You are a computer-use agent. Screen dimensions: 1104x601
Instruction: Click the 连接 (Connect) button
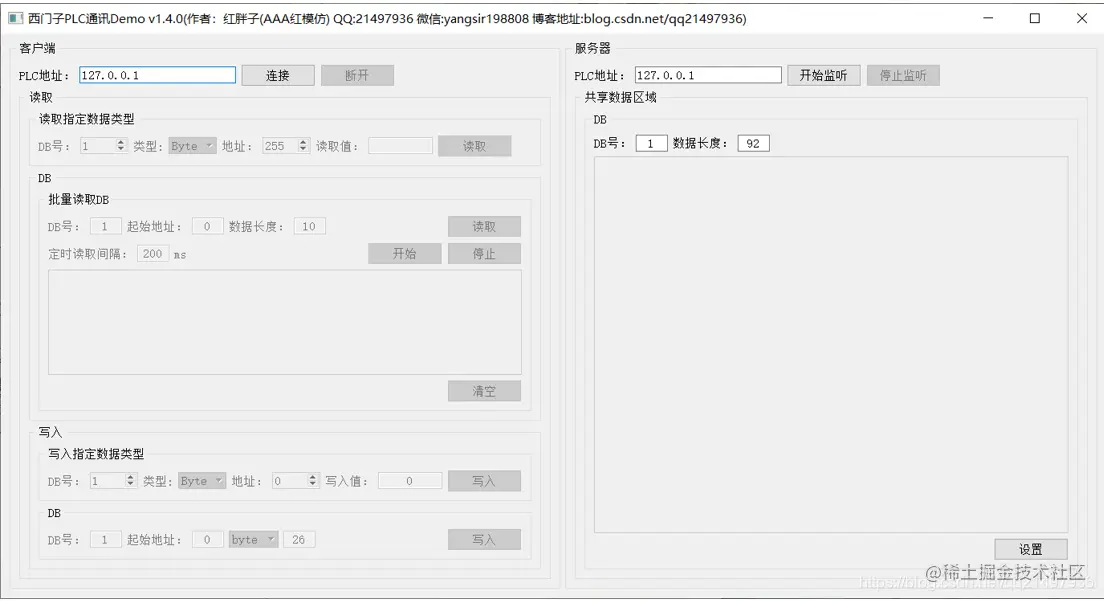[x=277, y=74]
